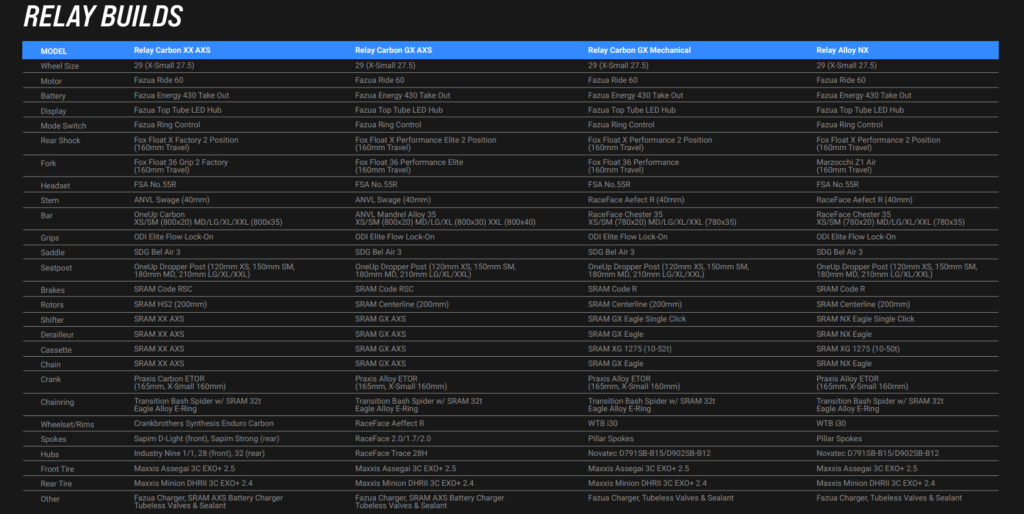Select the Praxis Carbon ETOR crank cell
1024x514 pixels.
coord(180,383)
